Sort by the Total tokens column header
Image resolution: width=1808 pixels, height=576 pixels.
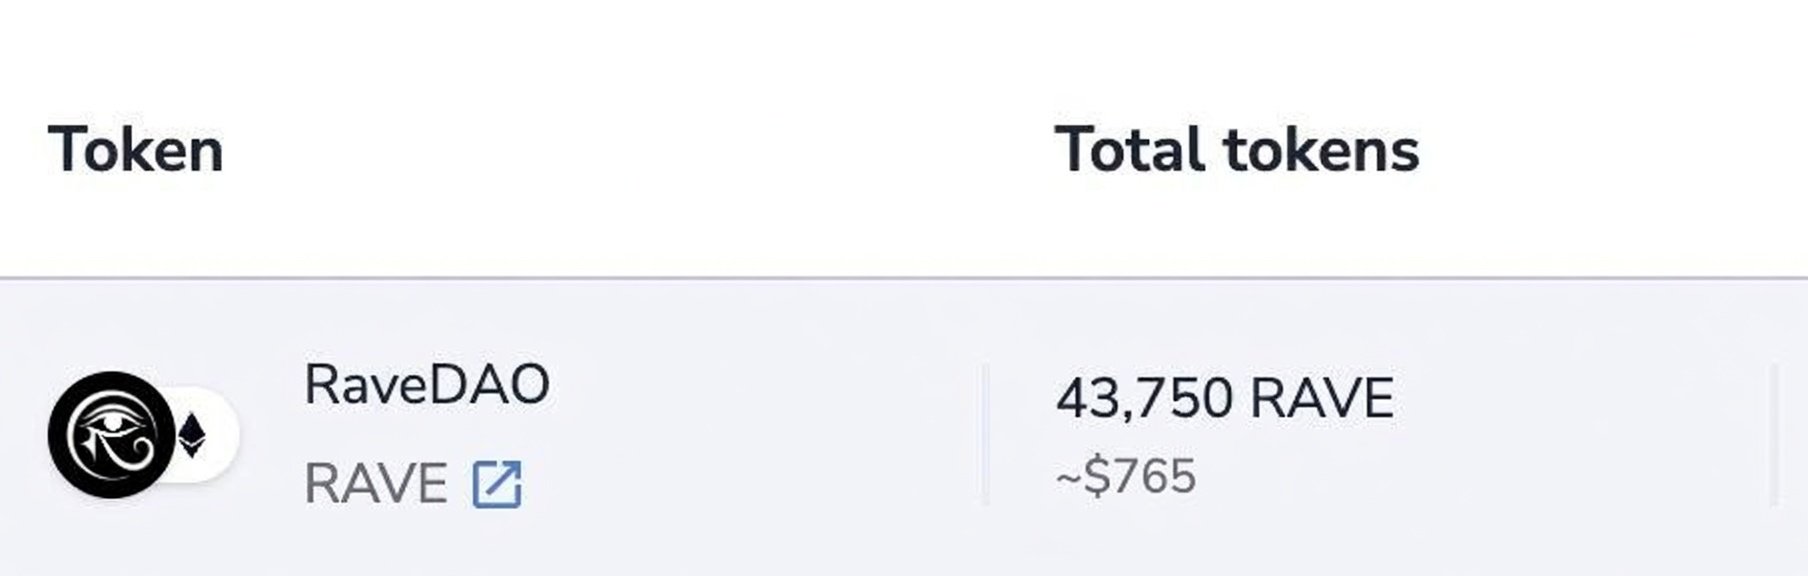1237,151
